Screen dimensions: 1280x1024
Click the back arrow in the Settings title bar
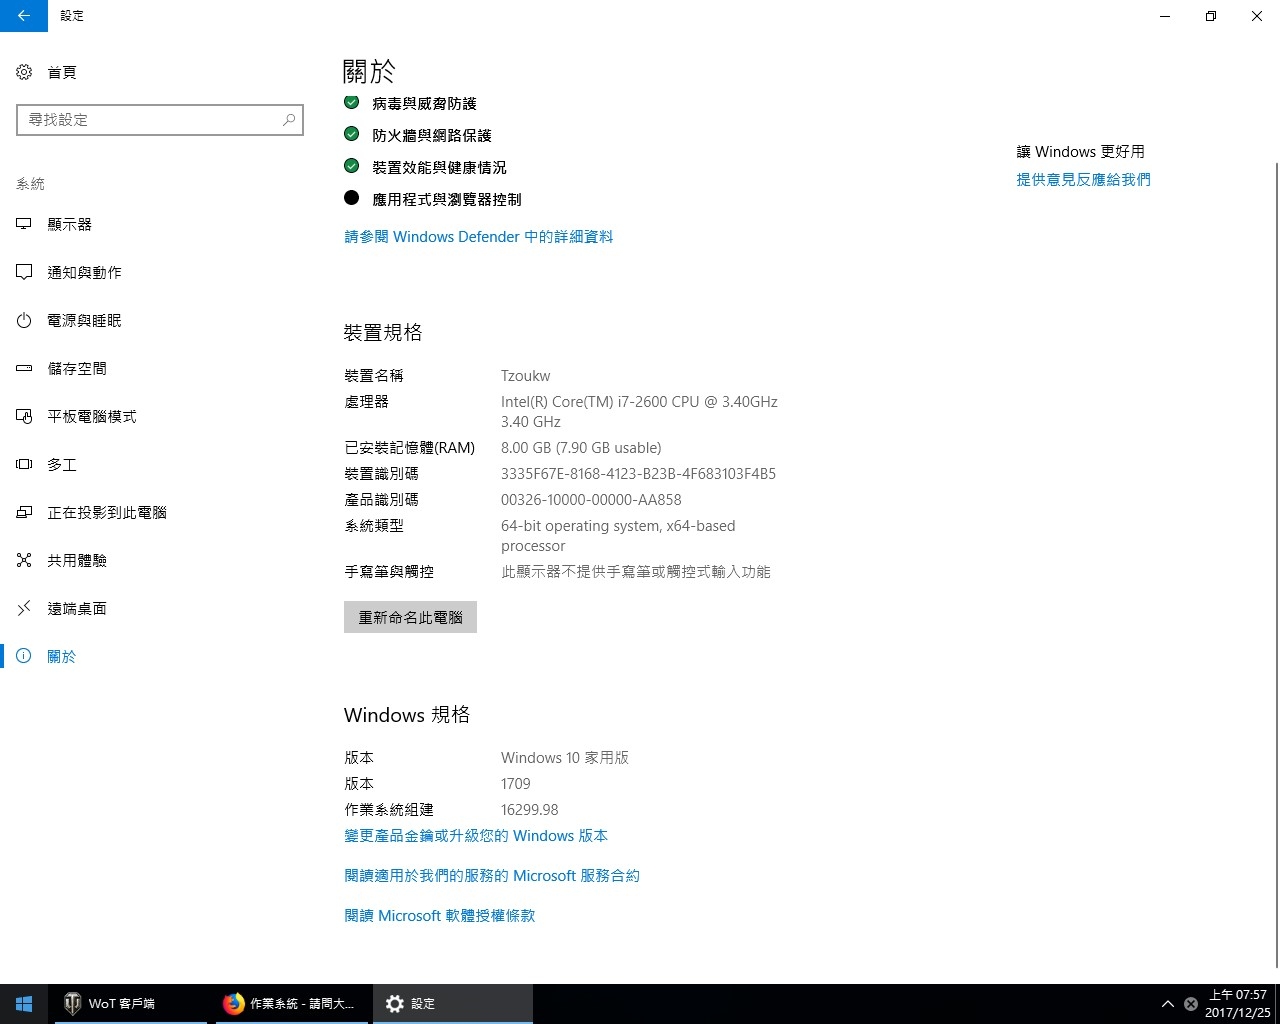(24, 16)
